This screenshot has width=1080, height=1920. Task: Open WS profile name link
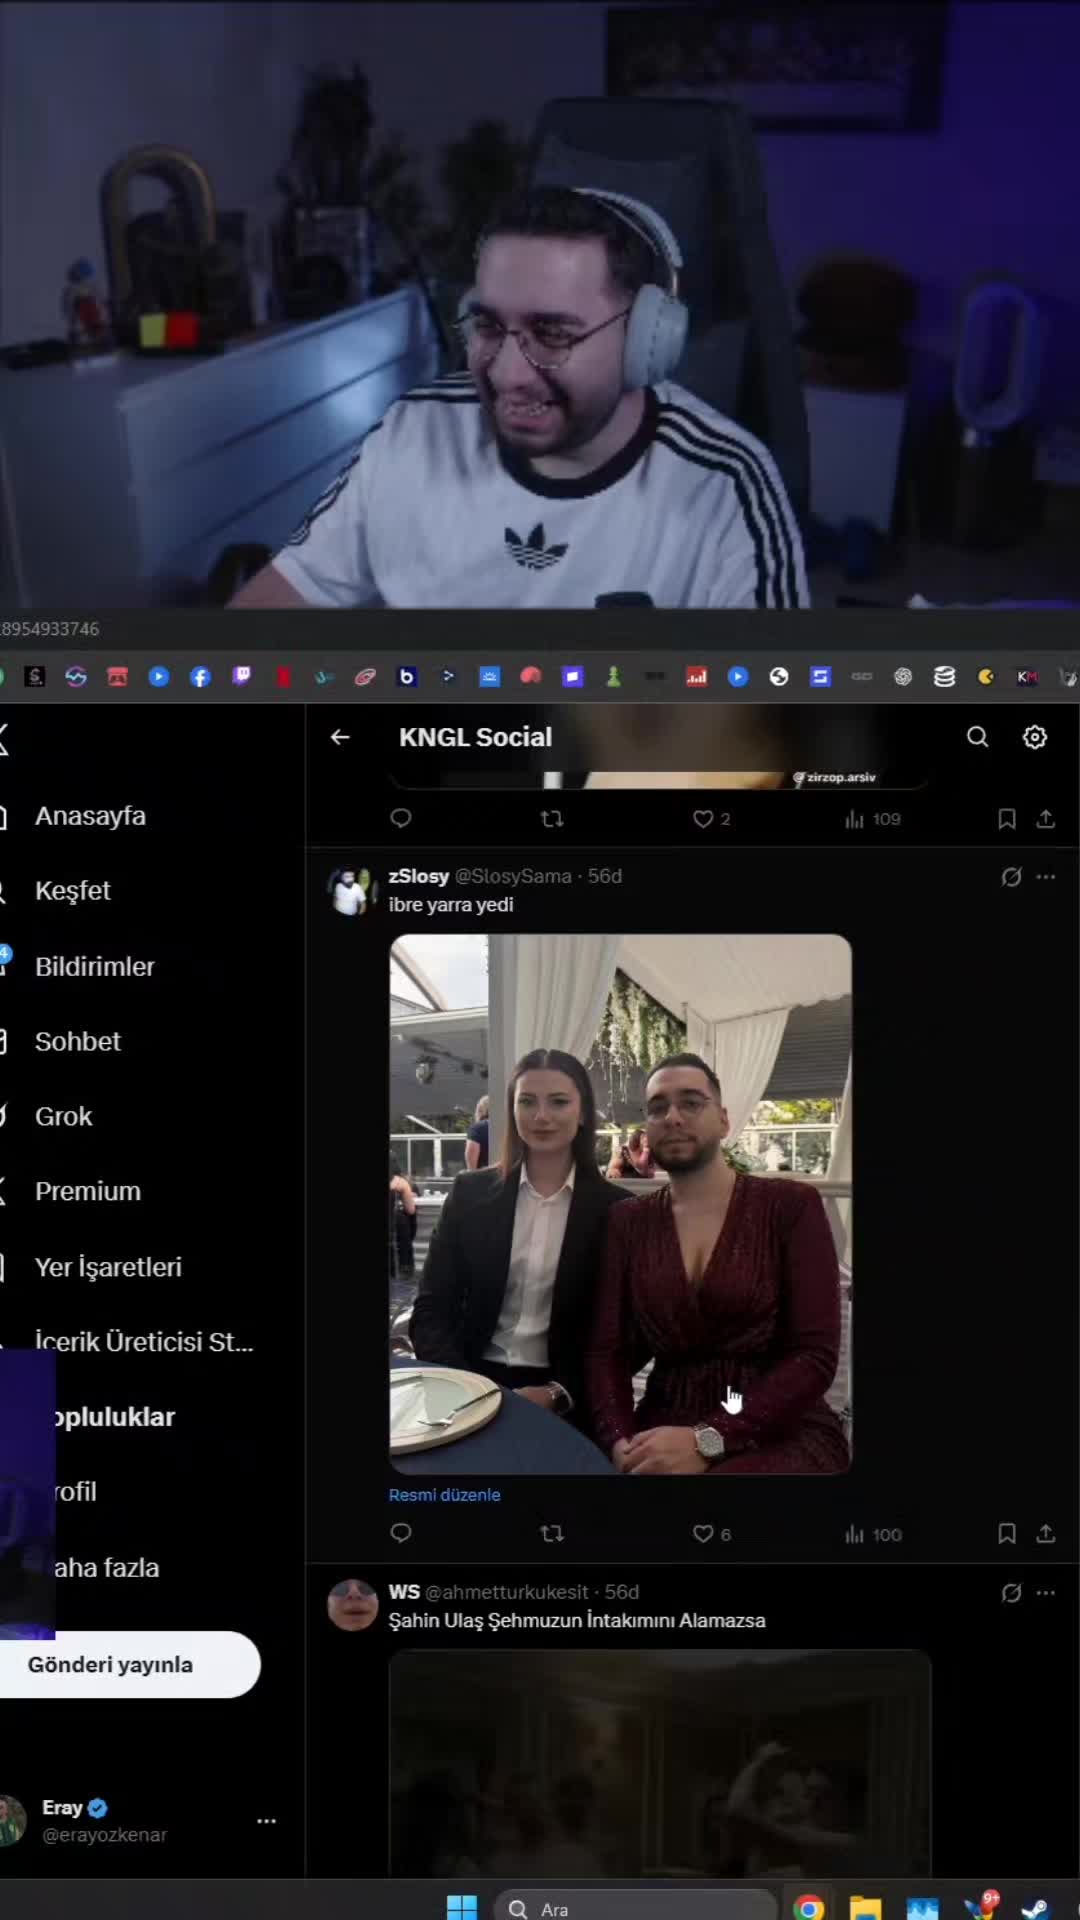(x=404, y=1592)
